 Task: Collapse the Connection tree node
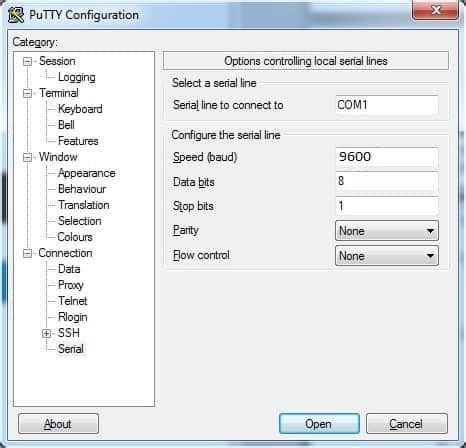(27, 253)
